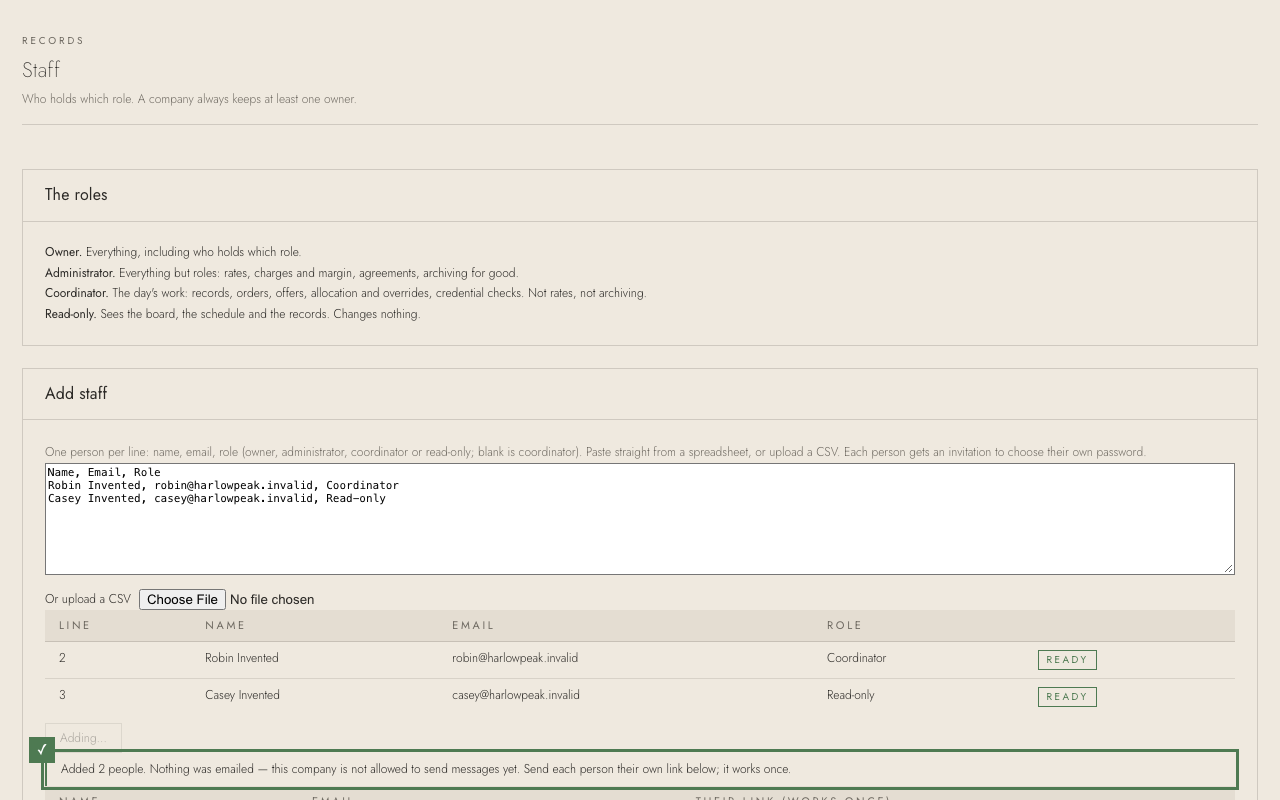Click the 'Added 2 people' success message
This screenshot has width=1280, height=800.
tap(426, 769)
